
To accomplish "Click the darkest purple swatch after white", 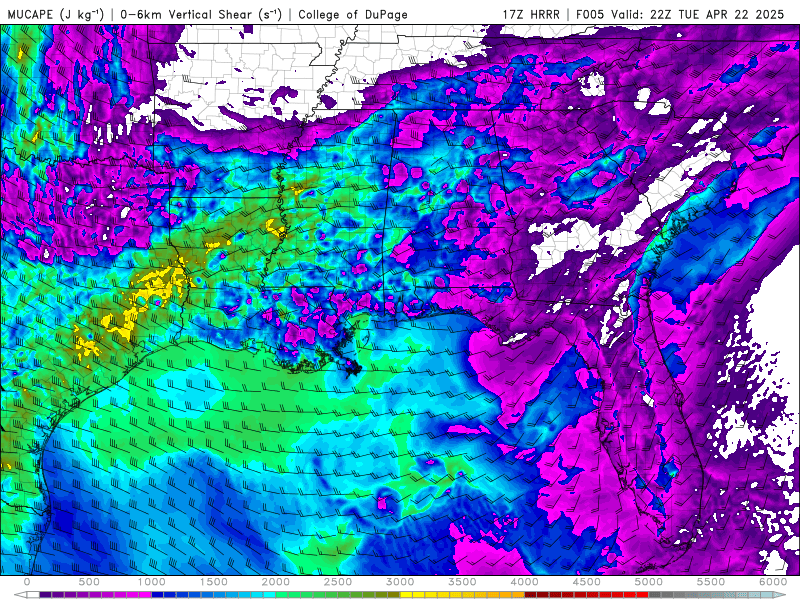I will point(45,594).
